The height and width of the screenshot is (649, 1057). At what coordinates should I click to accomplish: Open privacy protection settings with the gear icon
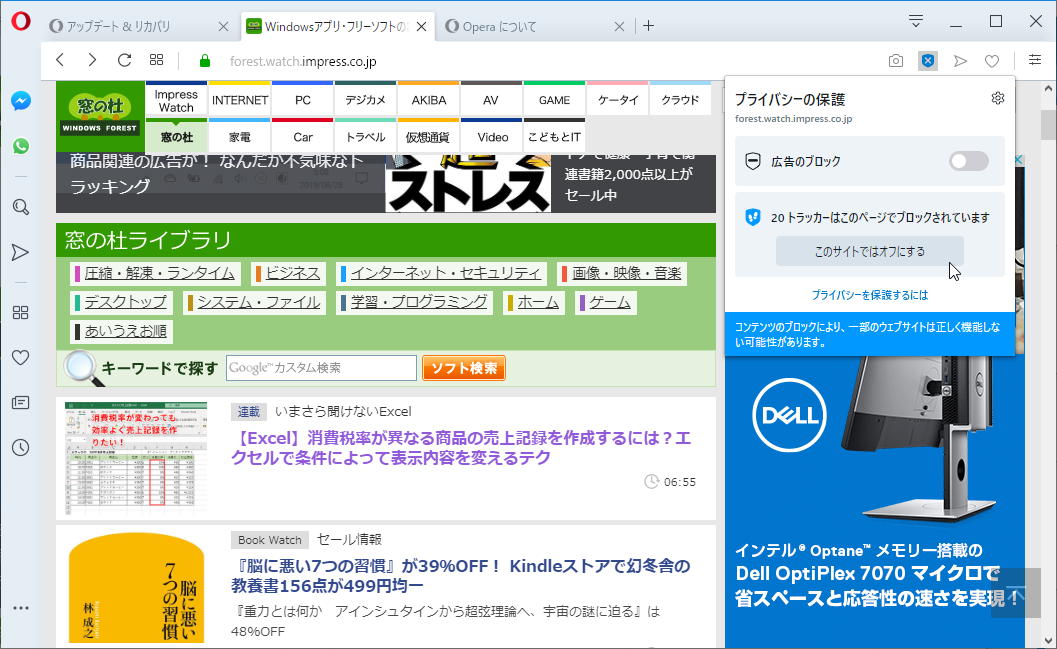coord(997,98)
